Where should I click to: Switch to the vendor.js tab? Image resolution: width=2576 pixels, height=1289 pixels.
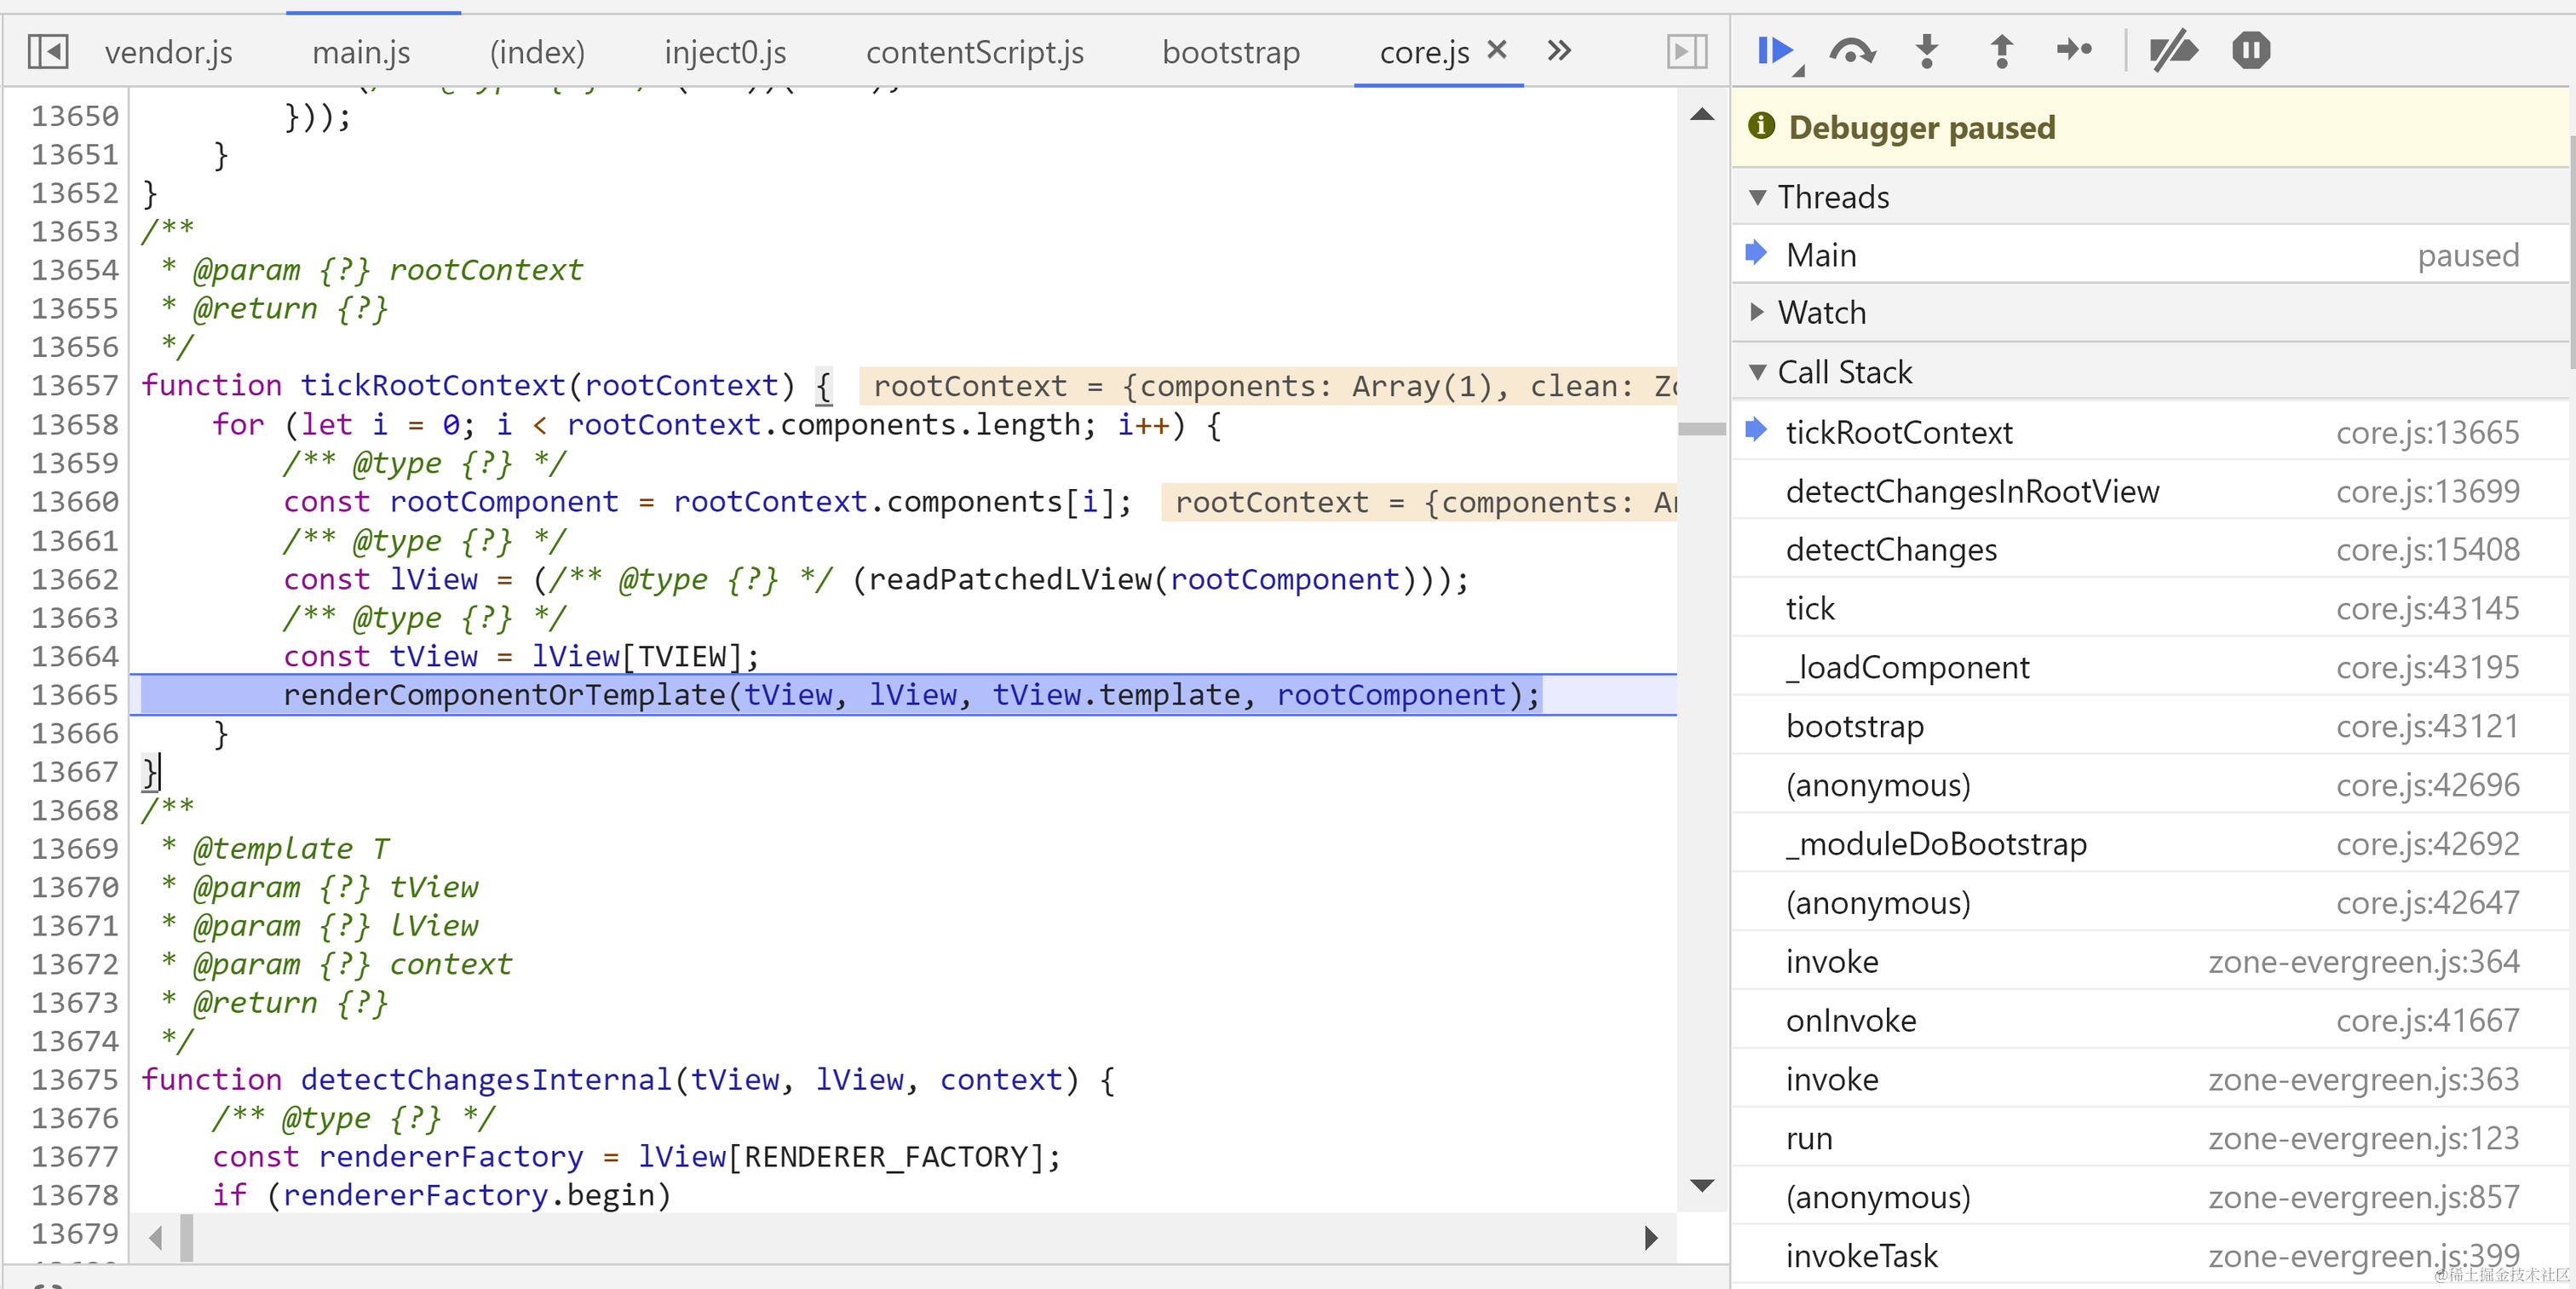pyautogui.click(x=168, y=52)
